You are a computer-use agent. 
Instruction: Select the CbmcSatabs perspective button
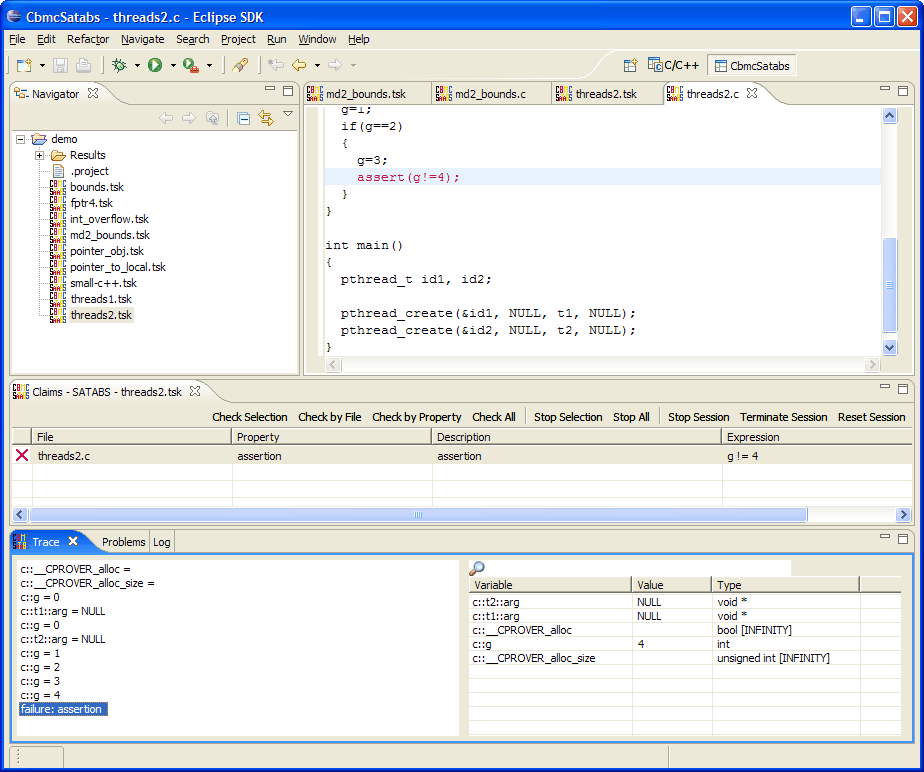(752, 65)
